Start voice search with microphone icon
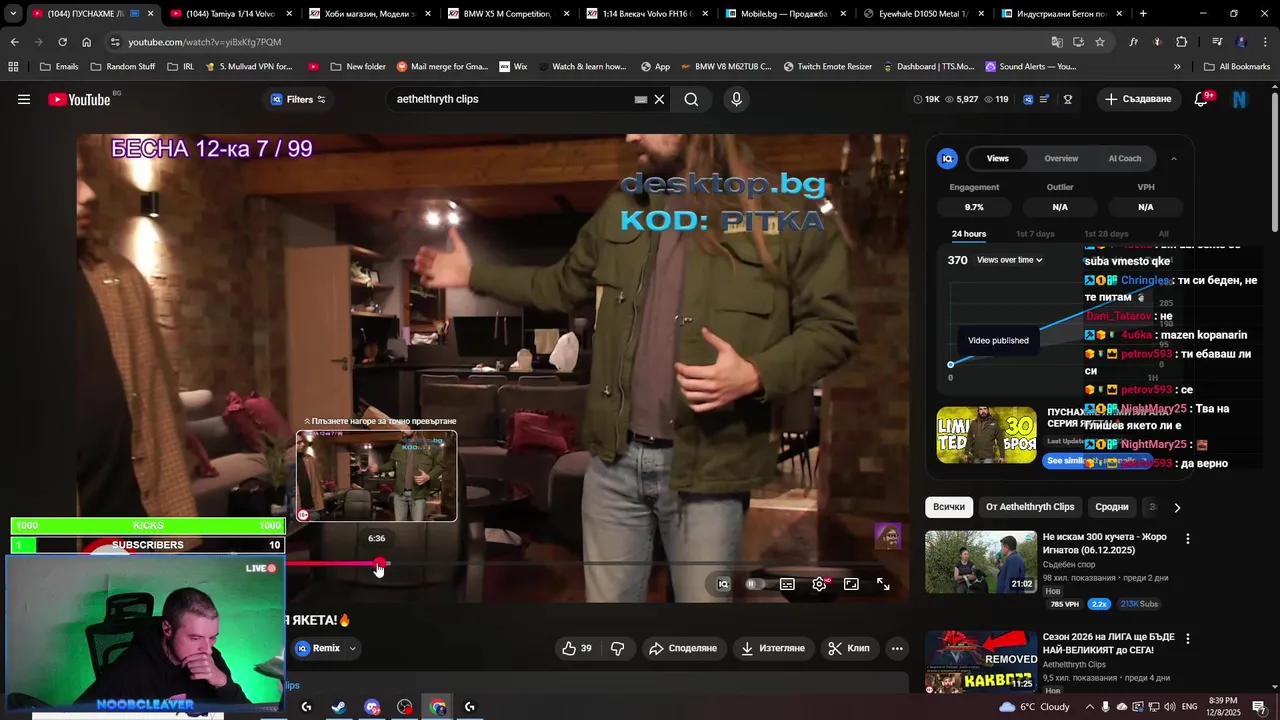Image resolution: width=1280 pixels, height=720 pixels. [x=736, y=99]
